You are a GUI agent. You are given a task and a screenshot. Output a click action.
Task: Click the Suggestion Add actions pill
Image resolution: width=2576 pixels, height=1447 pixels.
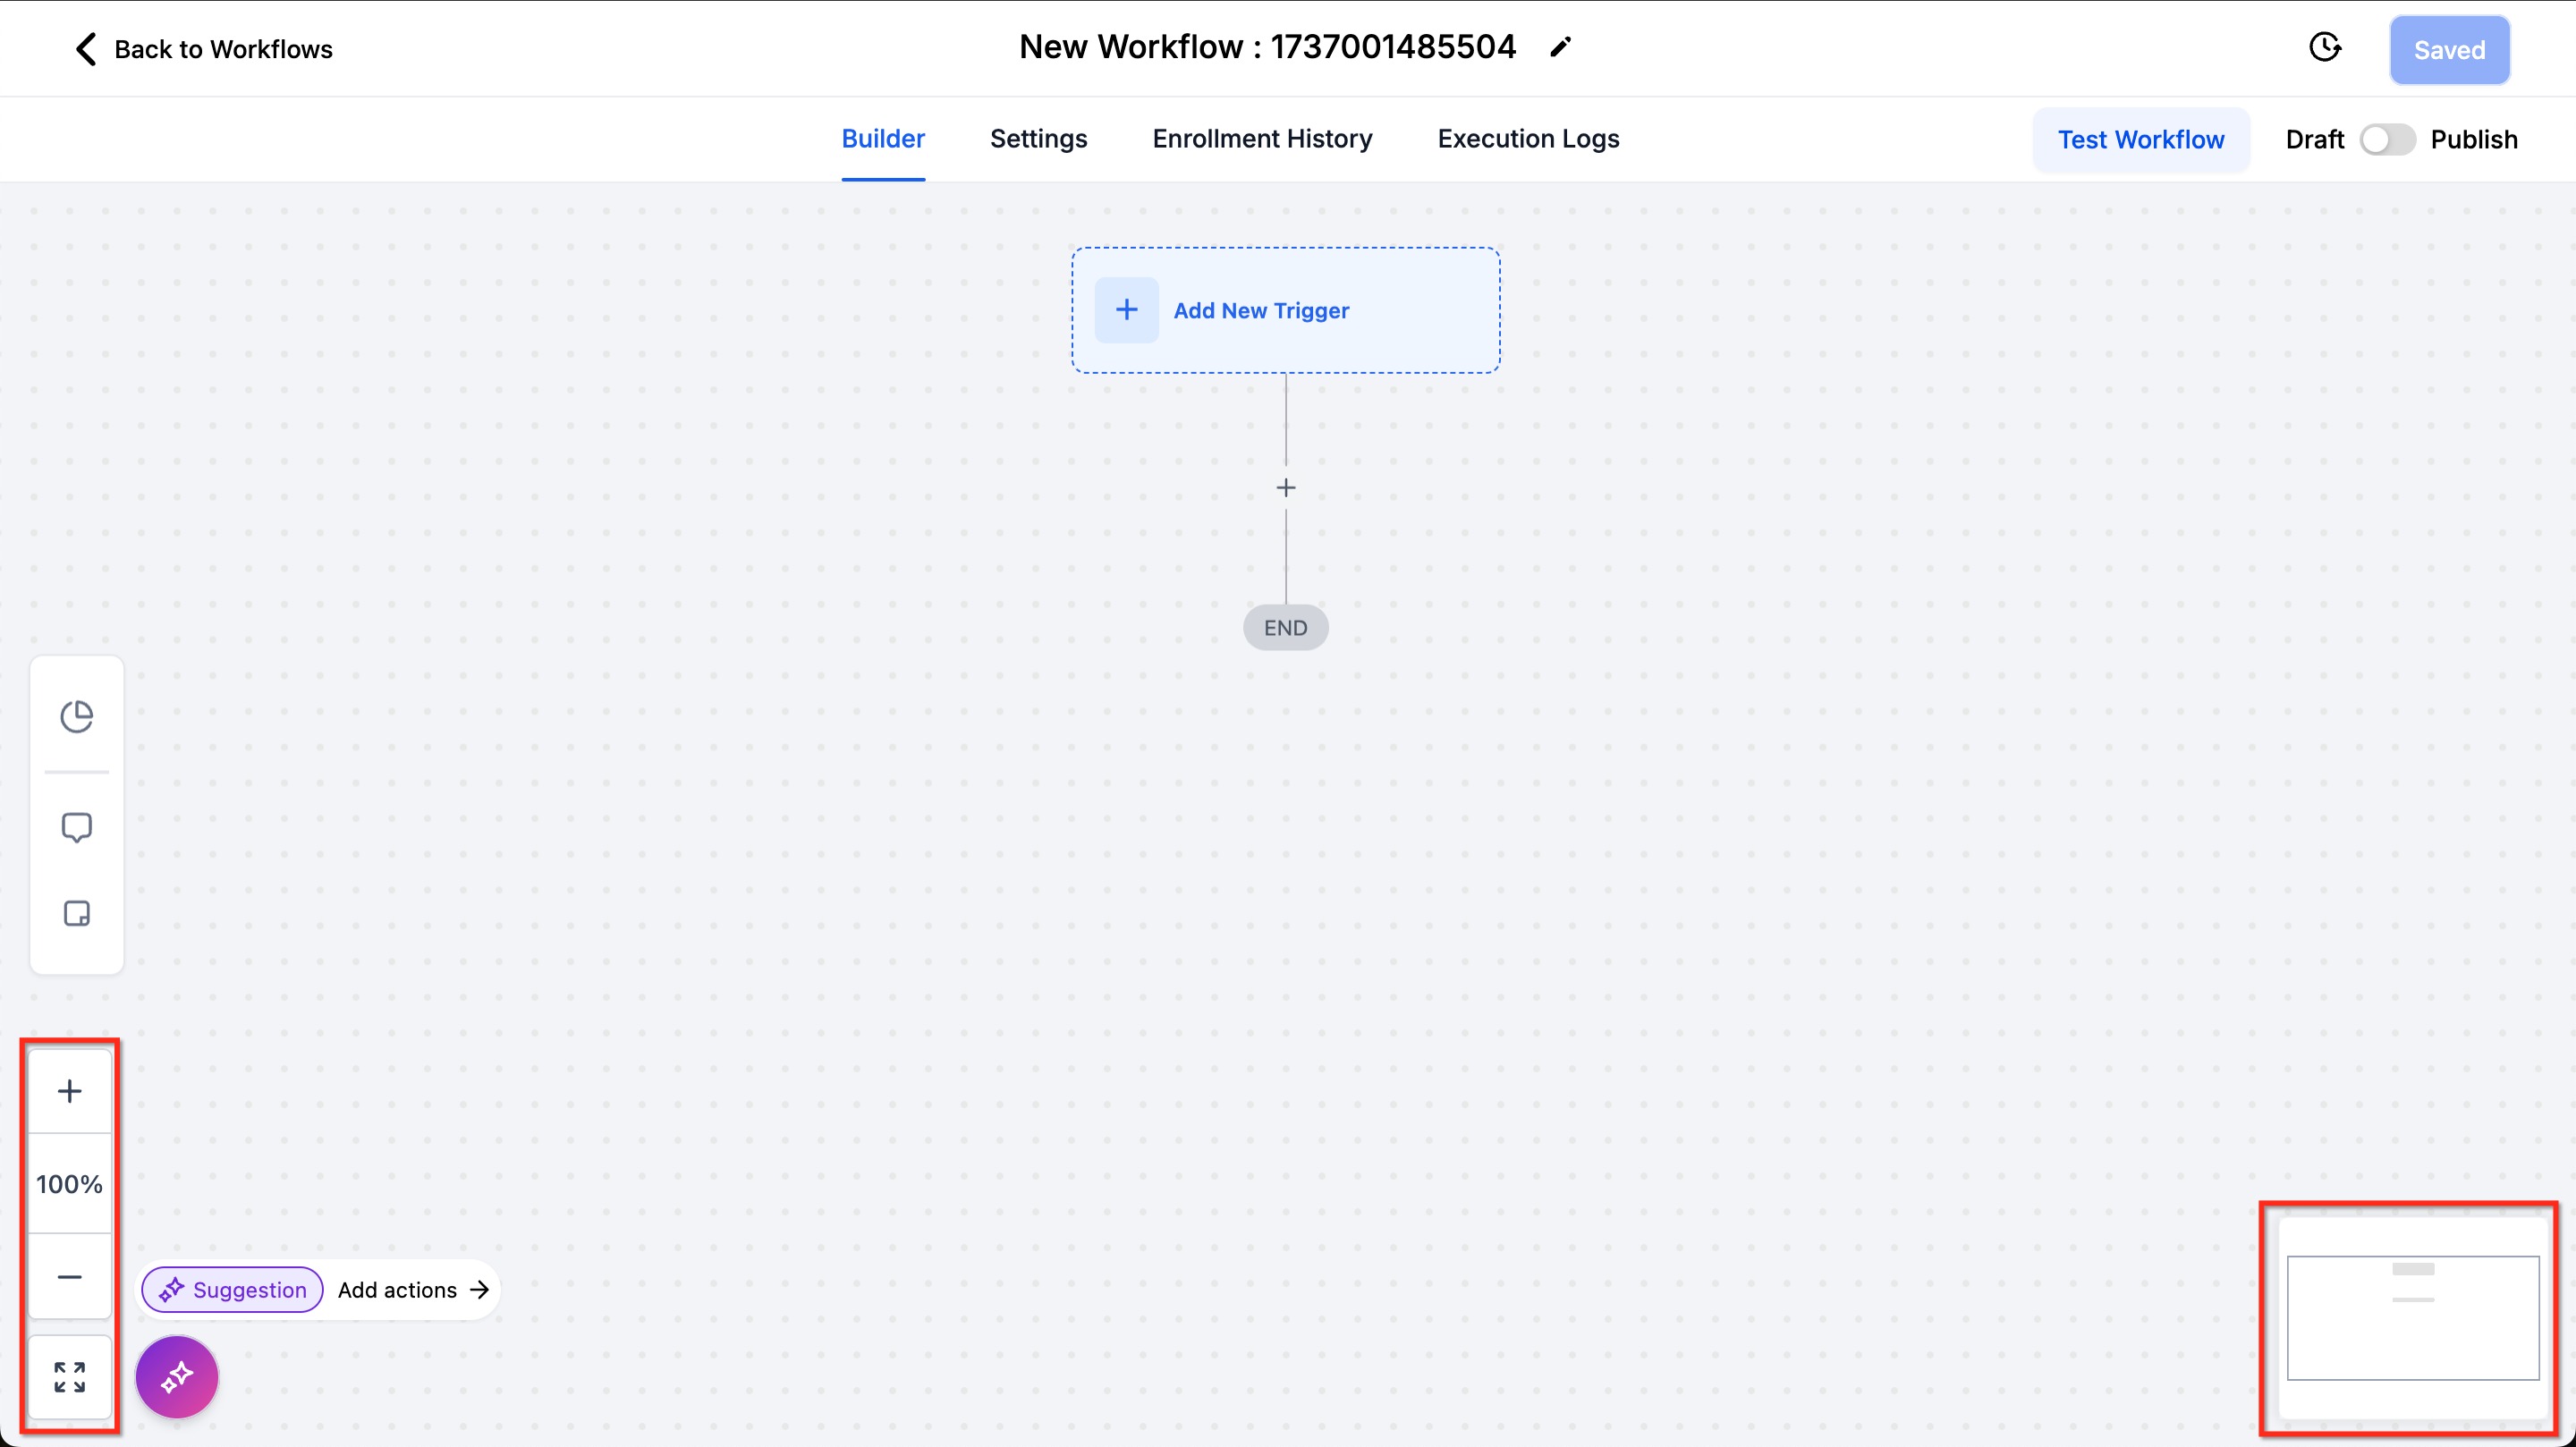pyautogui.click(x=320, y=1290)
